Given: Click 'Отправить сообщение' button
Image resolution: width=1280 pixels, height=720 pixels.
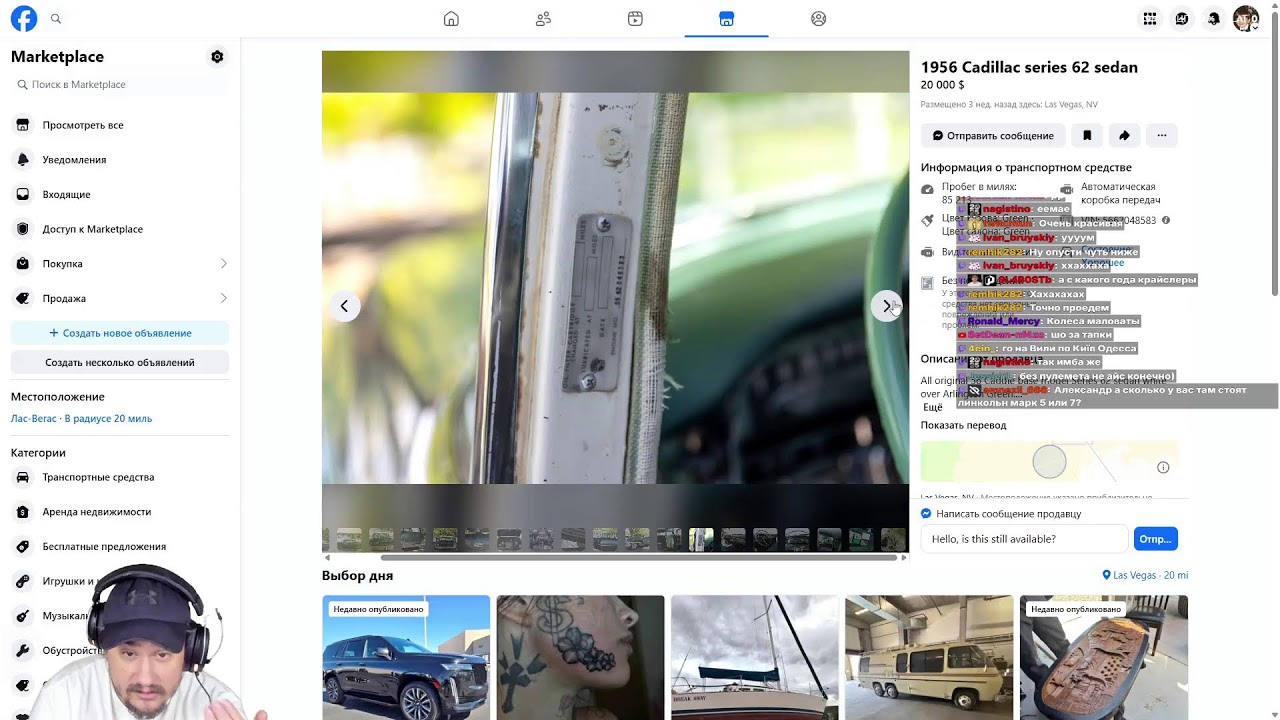Looking at the screenshot, I should pyautogui.click(x=993, y=135).
